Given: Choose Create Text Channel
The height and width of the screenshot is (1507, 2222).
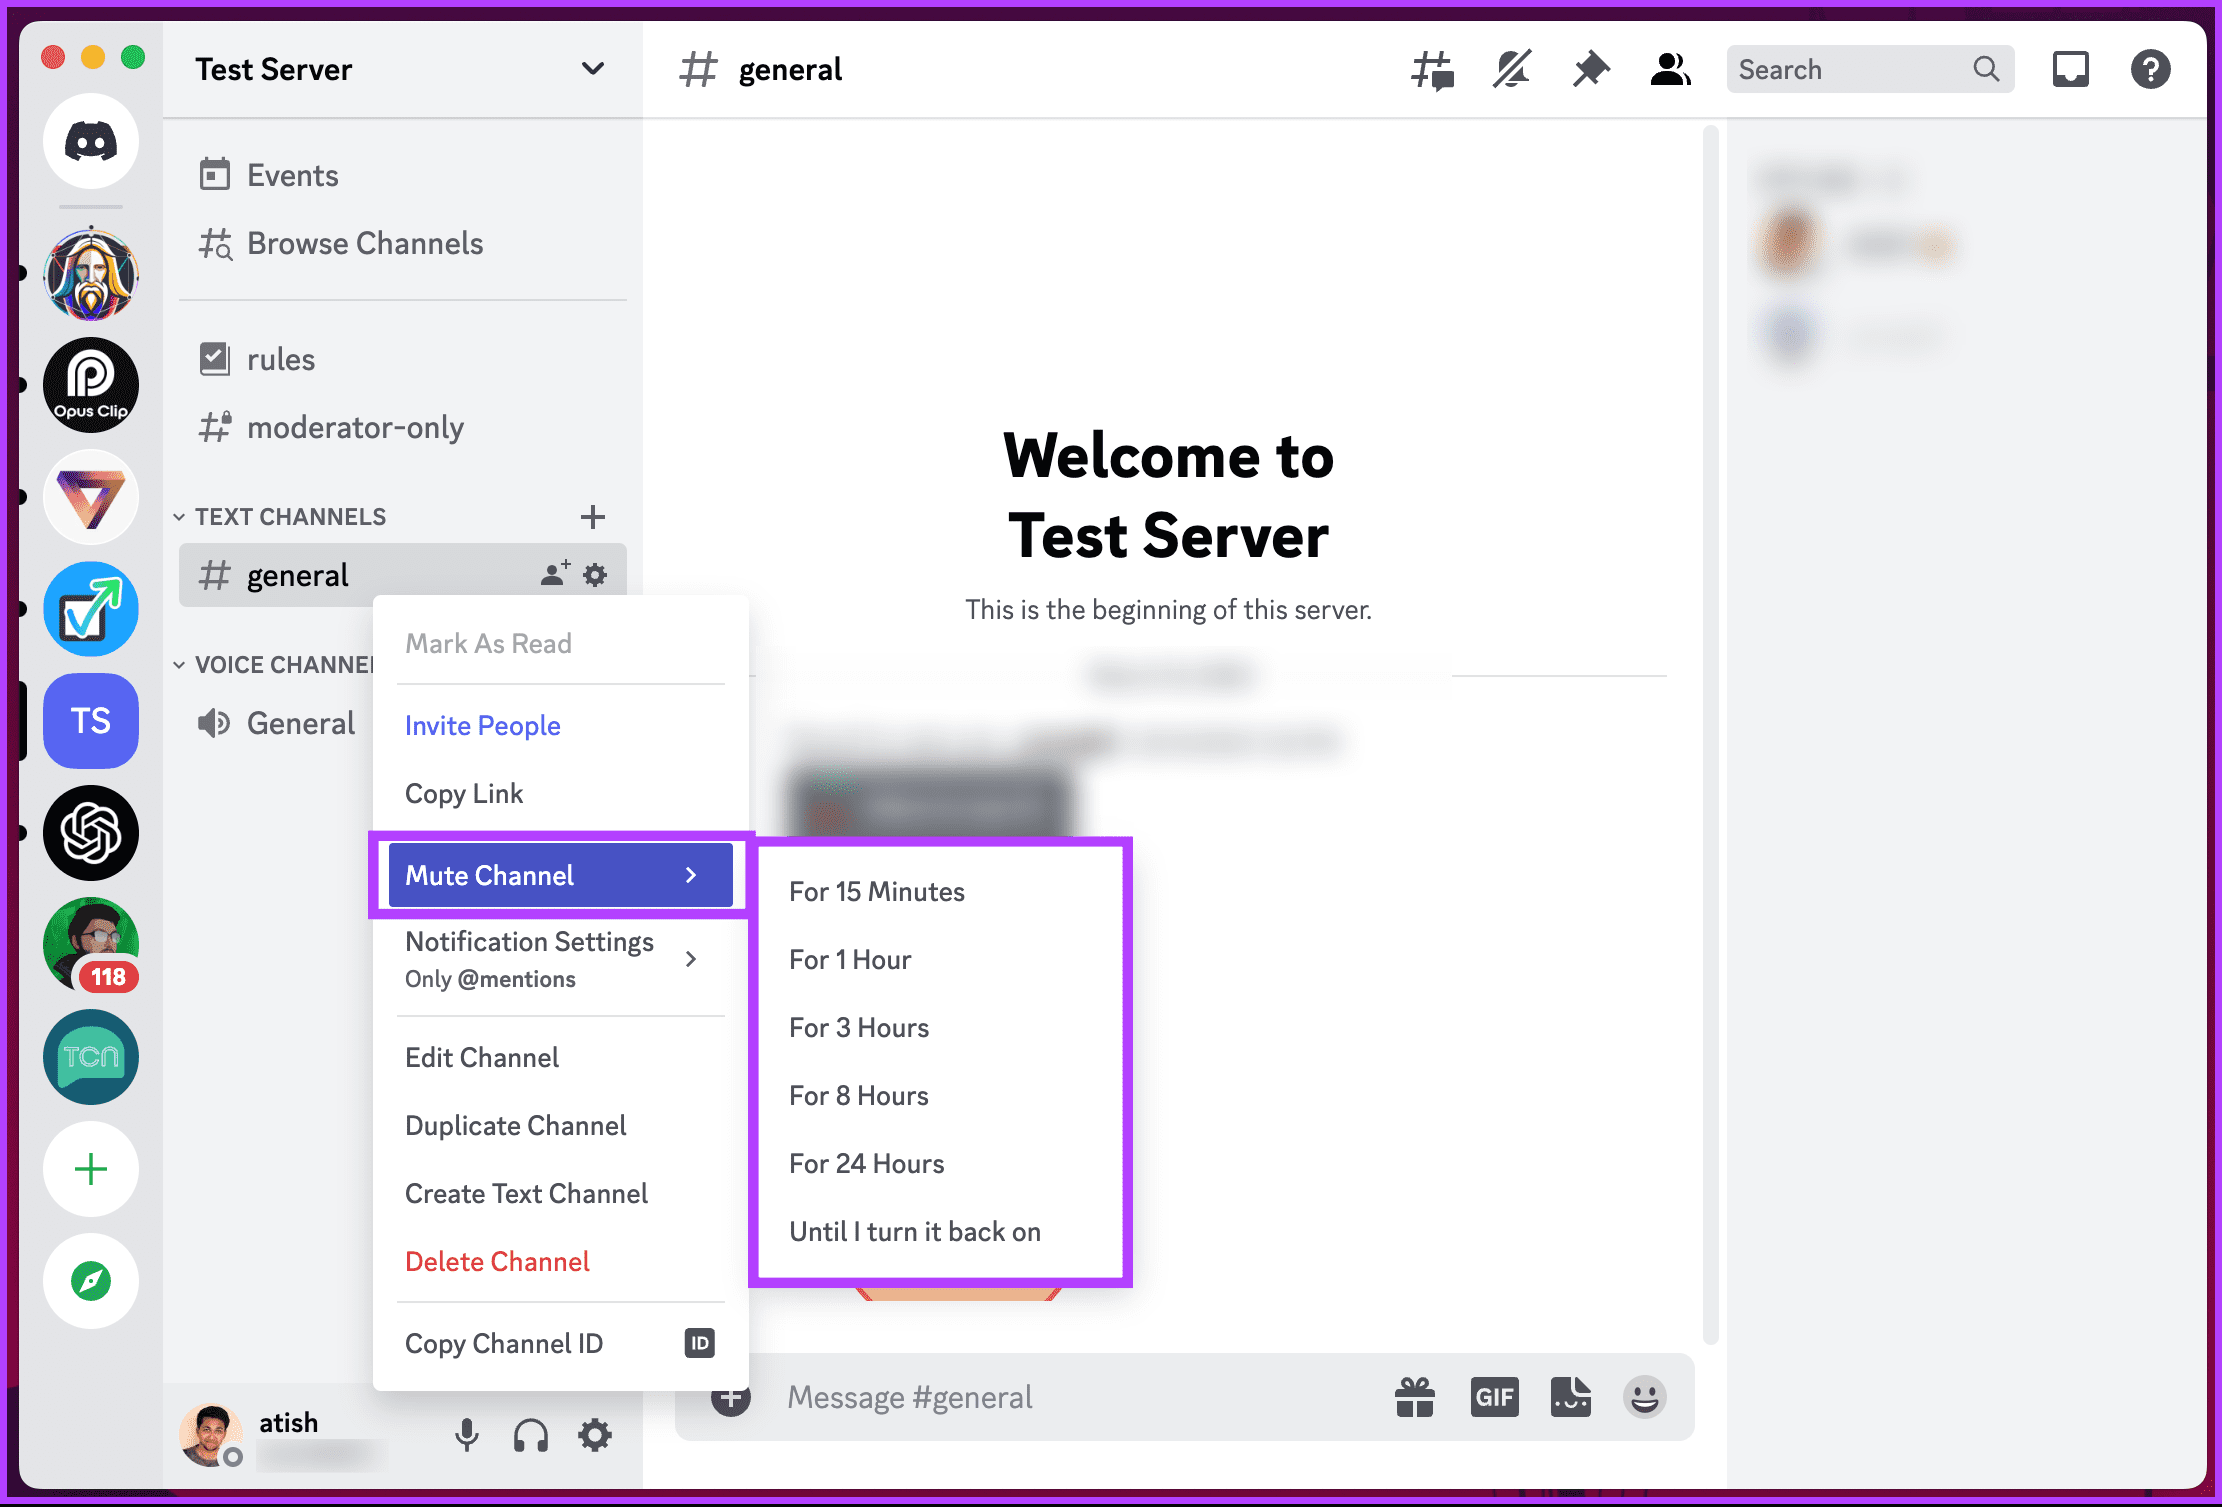Looking at the screenshot, I should pos(561,1193).
